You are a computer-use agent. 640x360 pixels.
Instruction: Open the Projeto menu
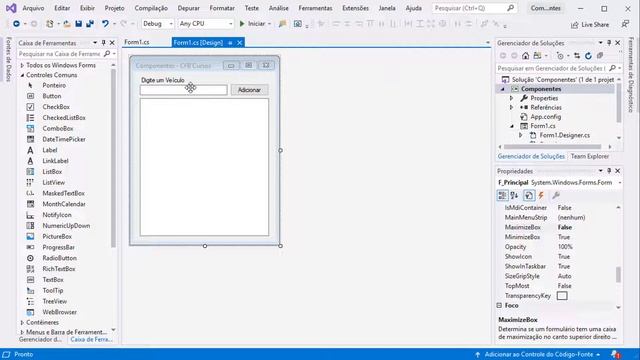[x=114, y=8]
